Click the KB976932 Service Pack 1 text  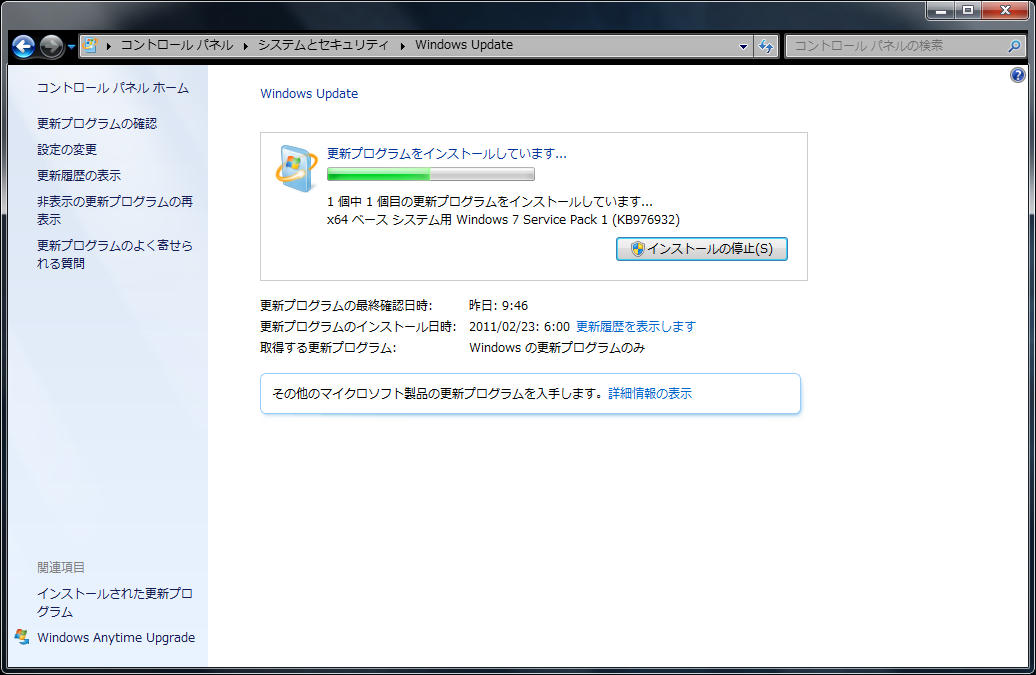pyautogui.click(x=503, y=220)
